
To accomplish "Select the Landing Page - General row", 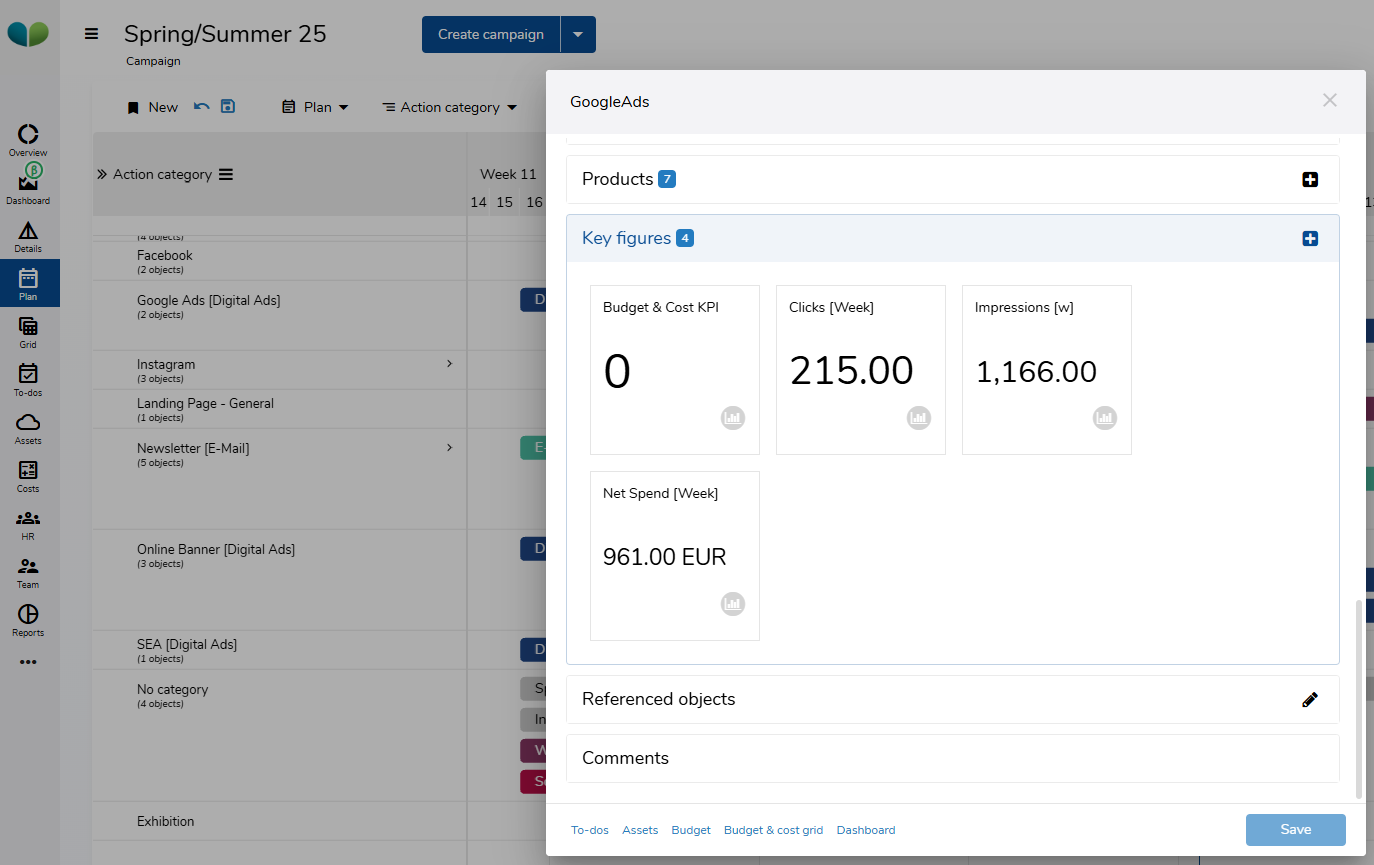I will 280,409.
